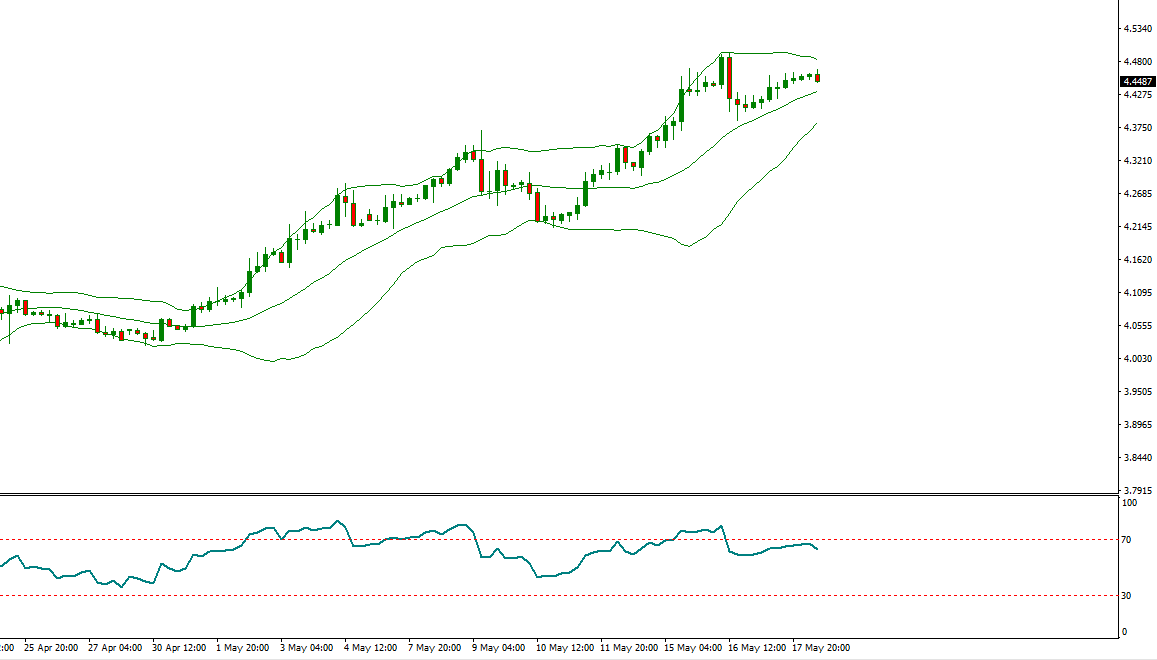1157x660 pixels.
Task: Click the last red candle on chart
Action: [818, 77]
